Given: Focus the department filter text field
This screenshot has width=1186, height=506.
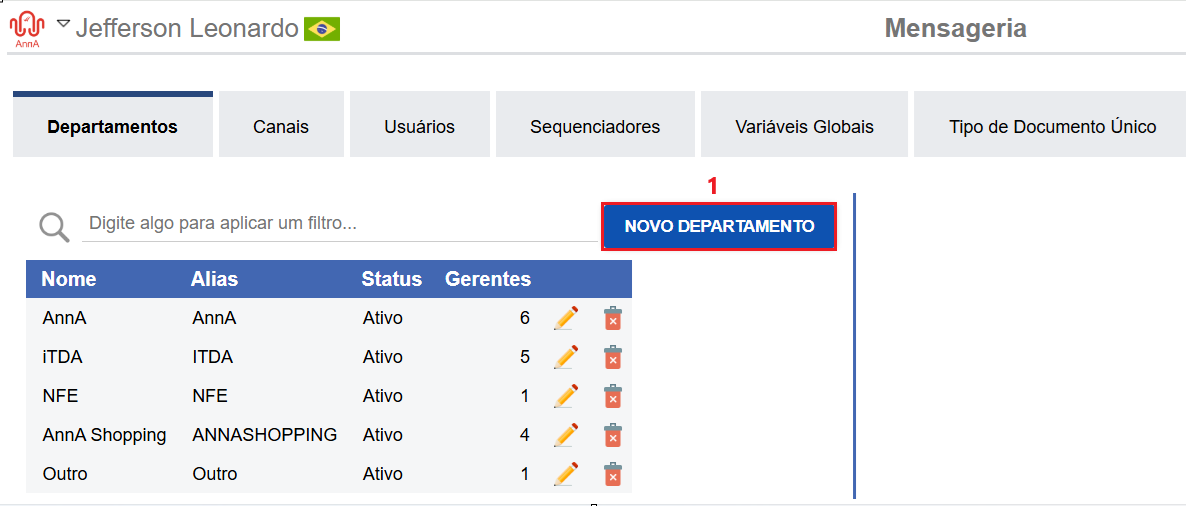Looking at the screenshot, I should click(x=340, y=224).
